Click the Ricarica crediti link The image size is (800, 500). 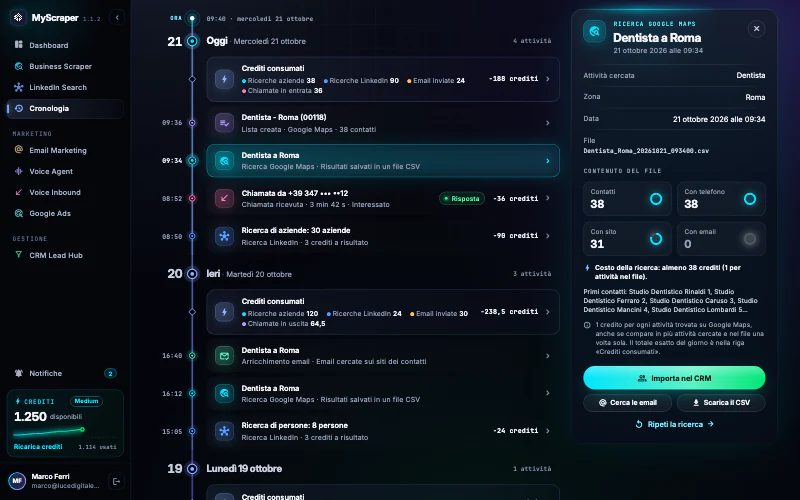pyautogui.click(x=38, y=446)
